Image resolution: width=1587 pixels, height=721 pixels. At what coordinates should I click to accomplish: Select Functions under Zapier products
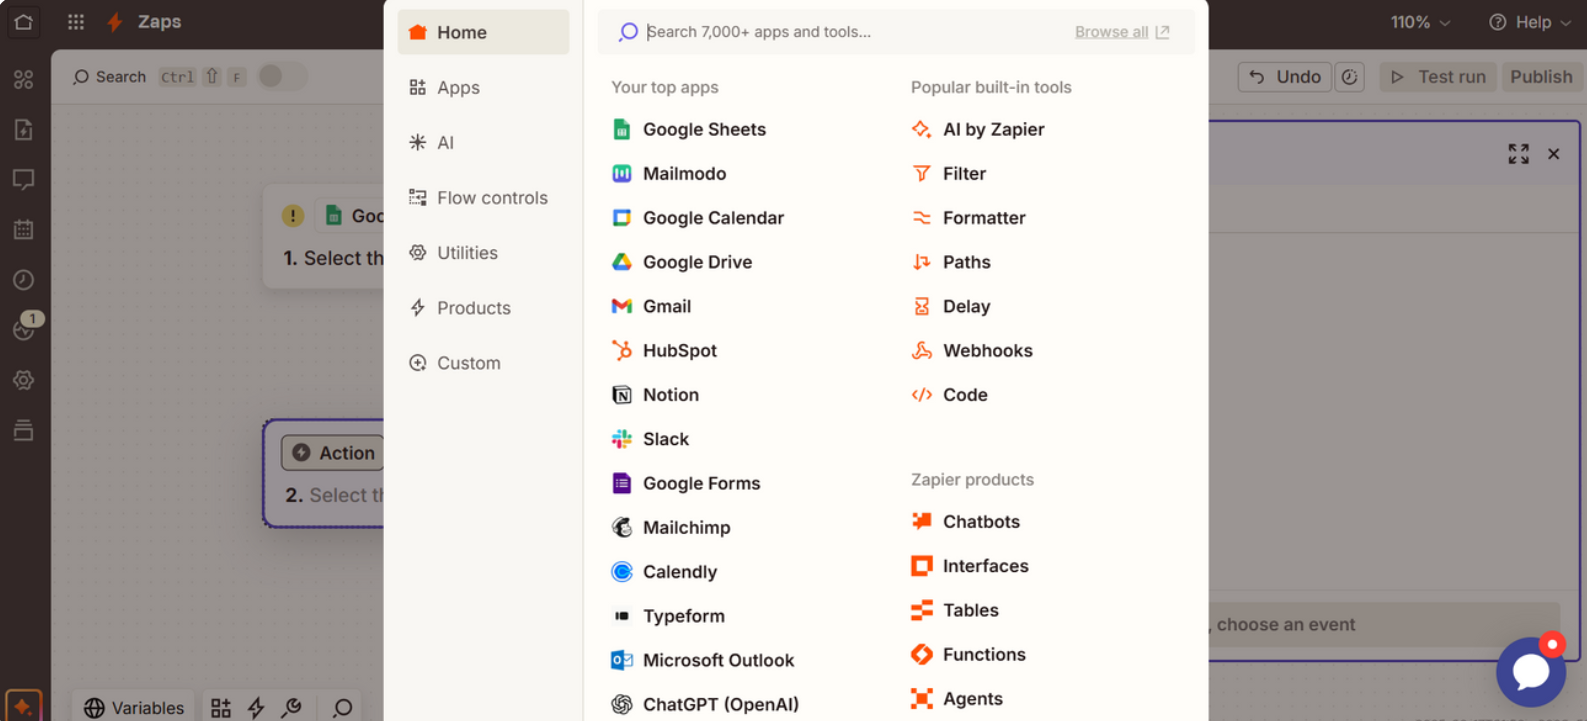[x=968, y=654]
